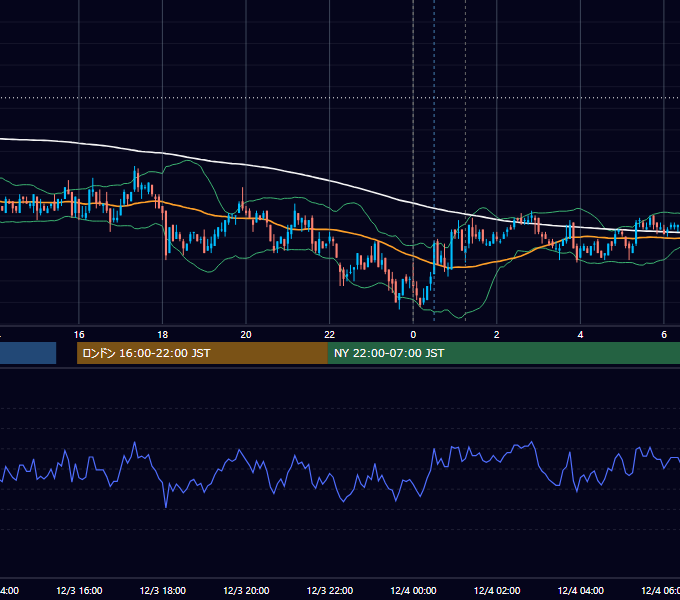Click hour label 22 under price chart

click(330, 335)
